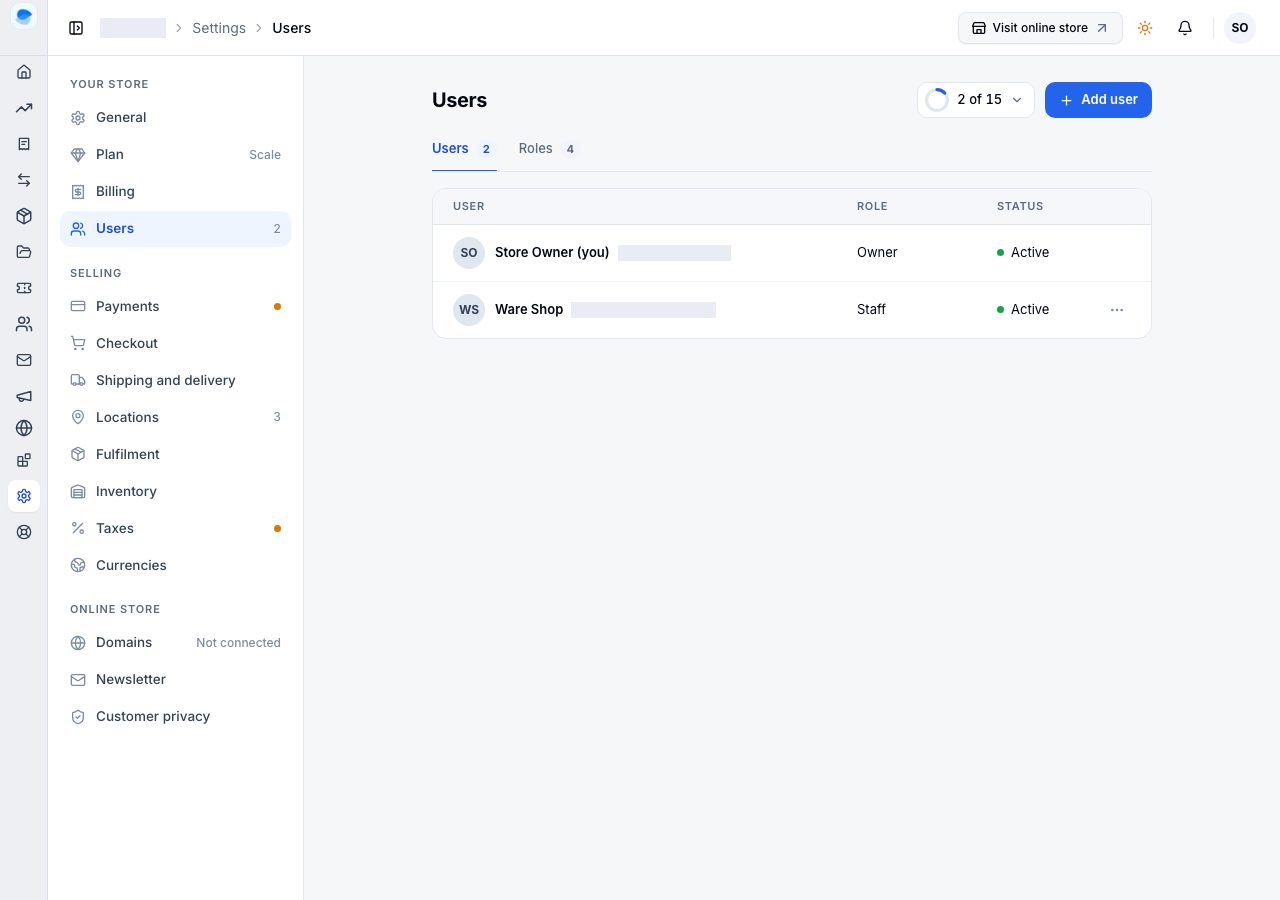Click Active status of Ware Shop
Viewport: 1280px width, 900px height.
tap(1023, 310)
